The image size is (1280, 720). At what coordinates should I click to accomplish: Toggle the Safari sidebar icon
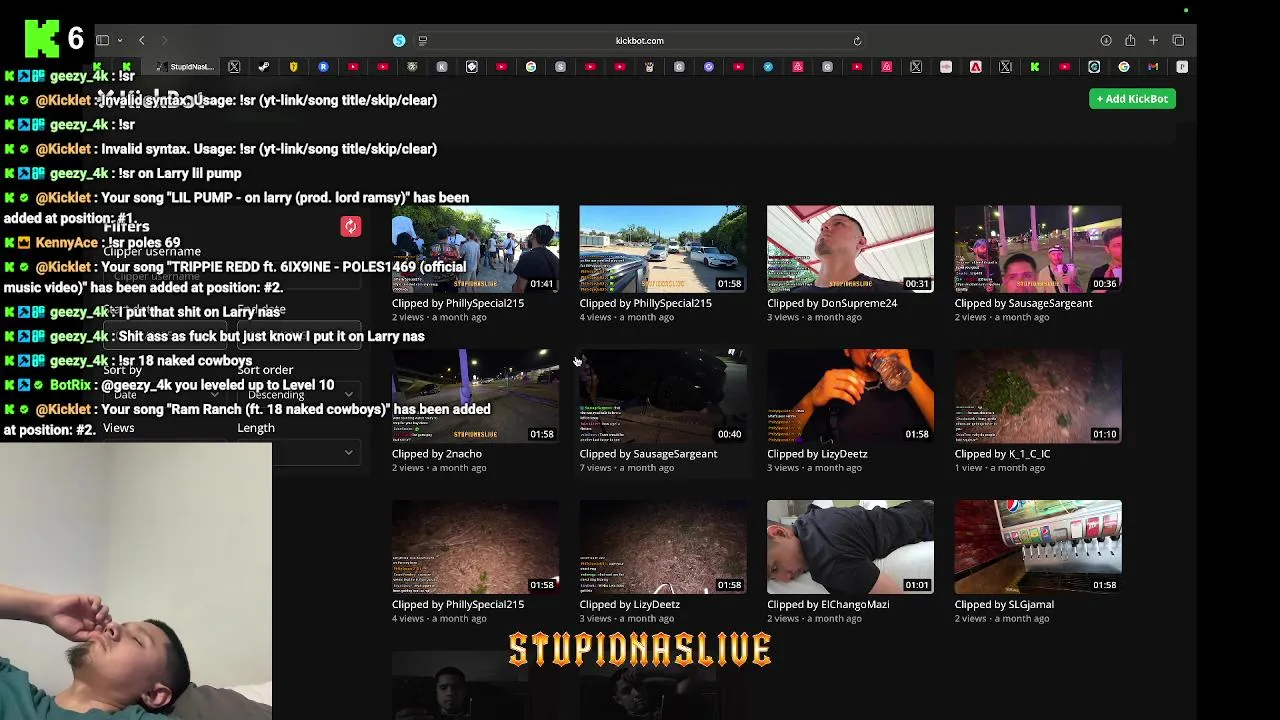point(102,40)
